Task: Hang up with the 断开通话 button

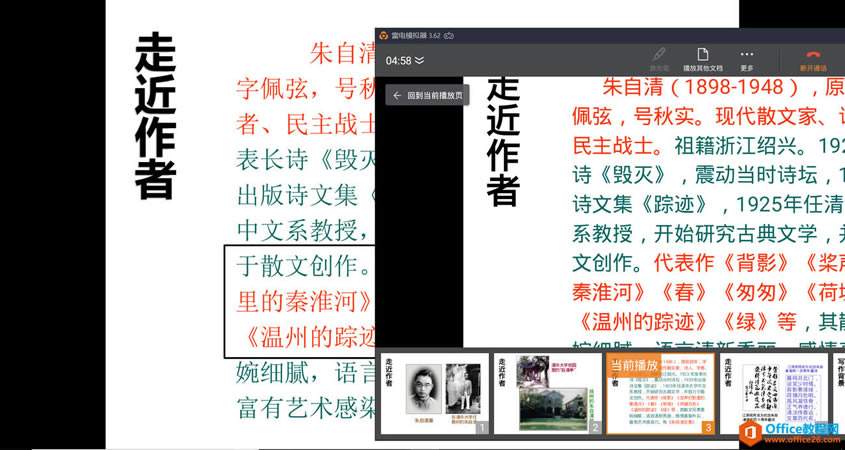Action: pos(813,59)
